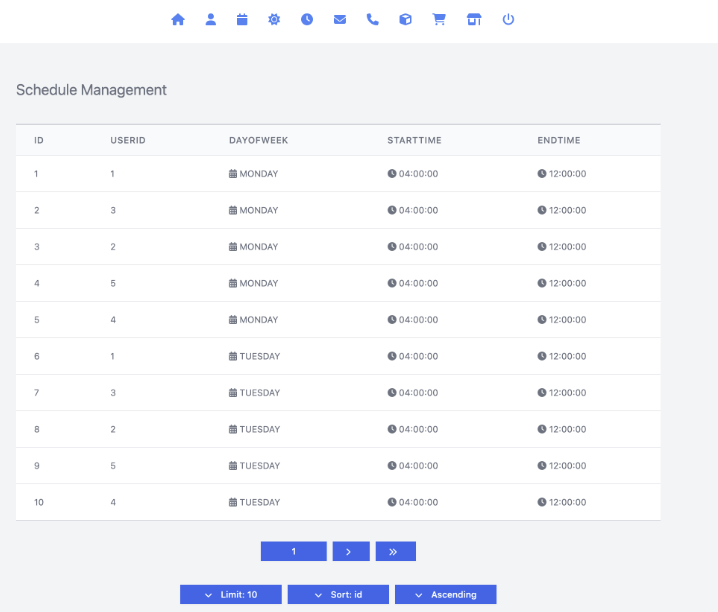Click the store shop icon
This screenshot has height=612, width=718.
(474, 19)
